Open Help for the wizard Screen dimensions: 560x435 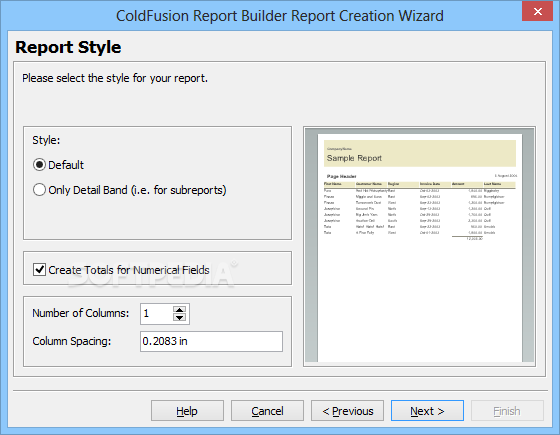[187, 411]
